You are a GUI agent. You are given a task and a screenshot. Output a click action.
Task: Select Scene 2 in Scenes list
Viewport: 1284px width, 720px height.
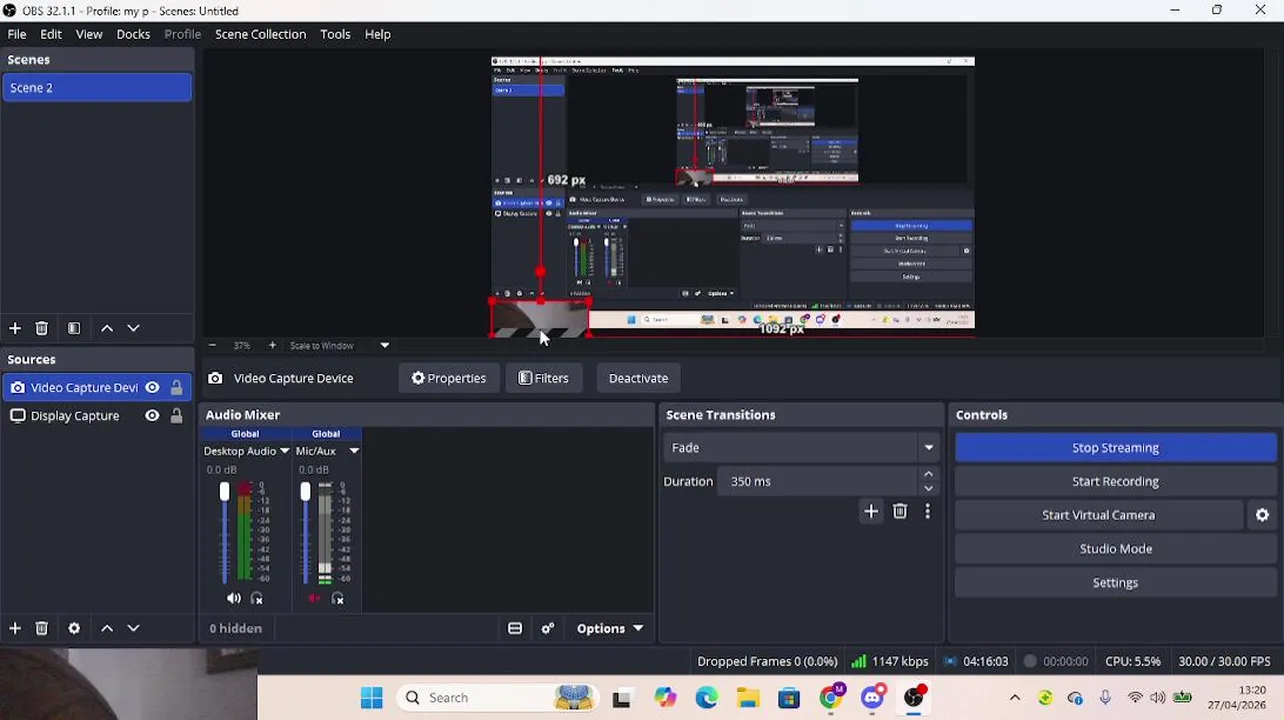click(x=96, y=88)
